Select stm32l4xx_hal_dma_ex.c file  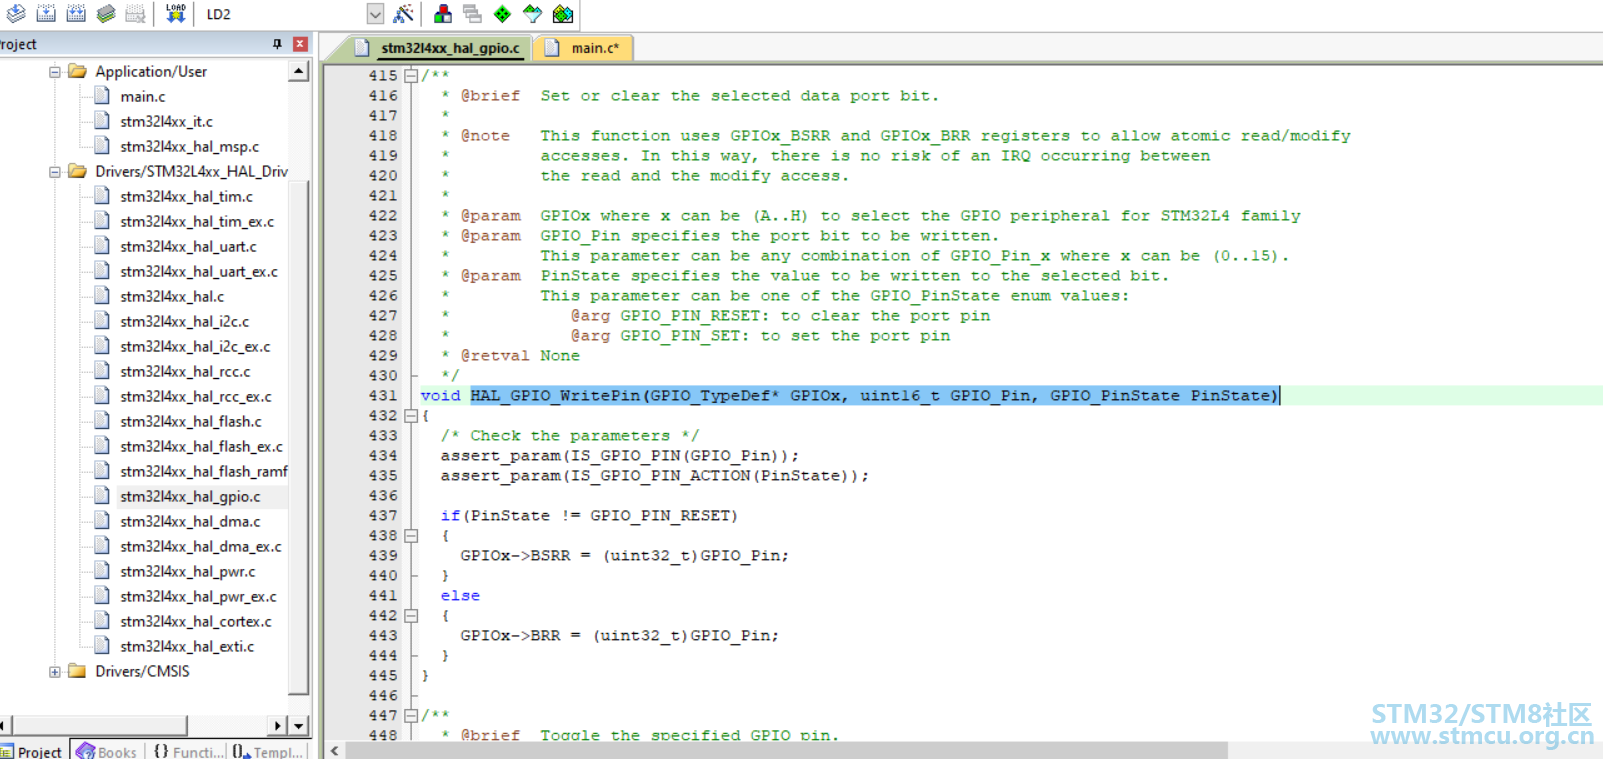click(201, 547)
